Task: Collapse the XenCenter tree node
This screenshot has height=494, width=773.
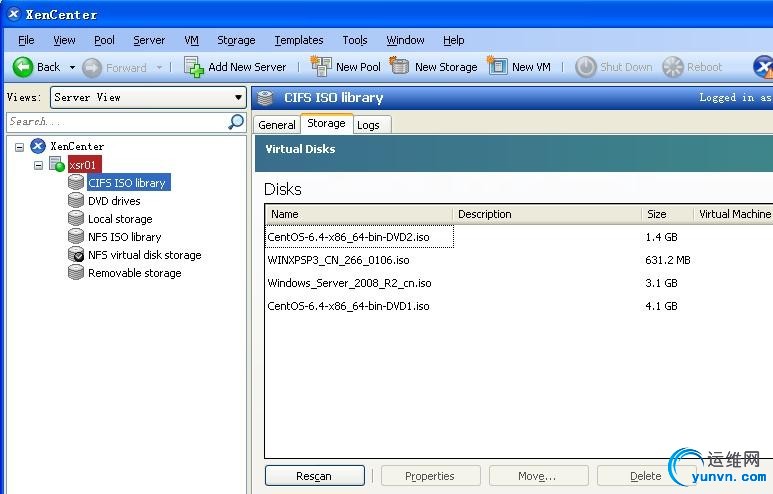Action: [x=19, y=146]
